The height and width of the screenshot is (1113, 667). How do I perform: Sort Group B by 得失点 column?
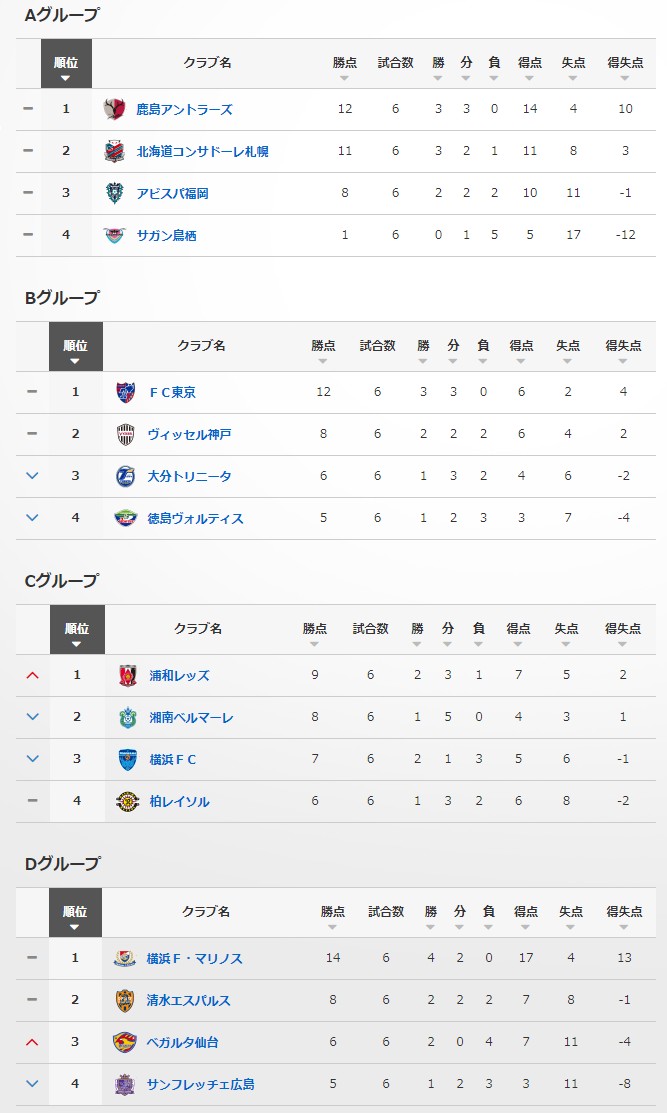tap(623, 350)
